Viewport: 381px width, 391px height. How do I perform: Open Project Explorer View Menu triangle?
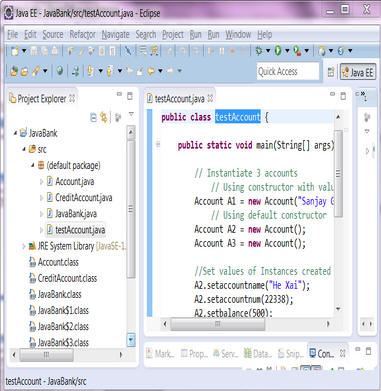tap(131, 115)
